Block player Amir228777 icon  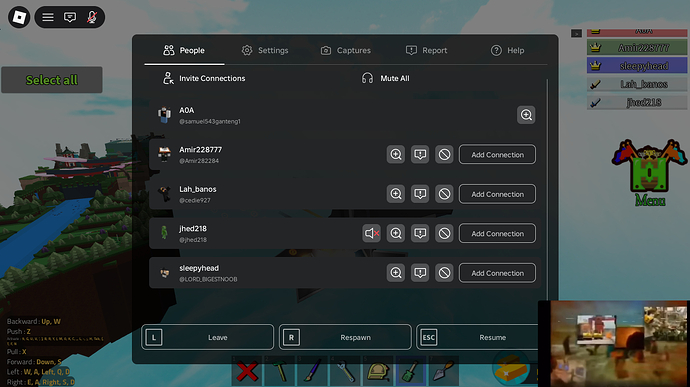tap(444, 155)
